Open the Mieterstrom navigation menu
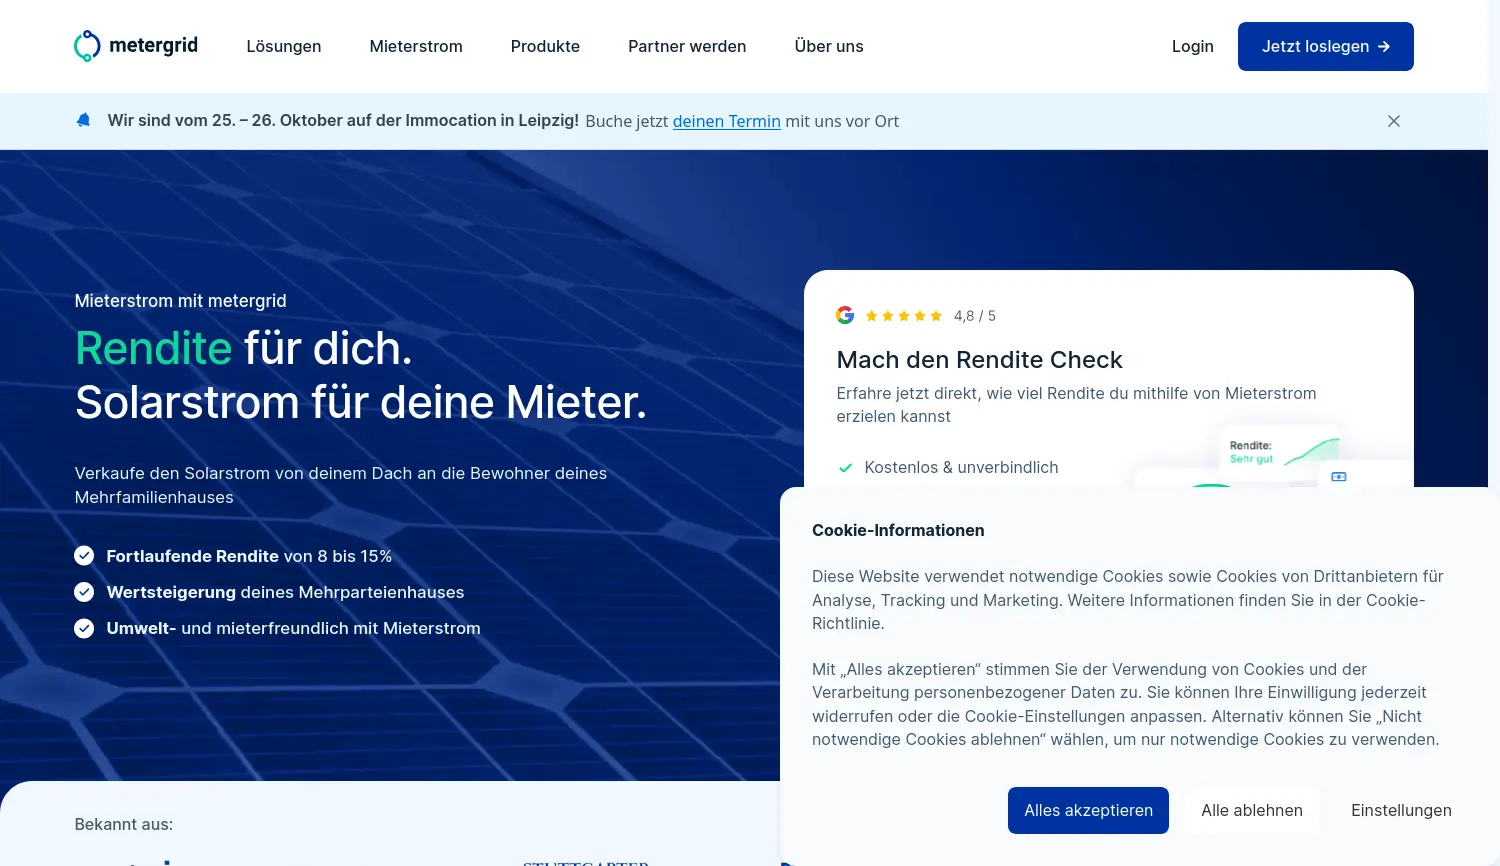 coord(416,46)
